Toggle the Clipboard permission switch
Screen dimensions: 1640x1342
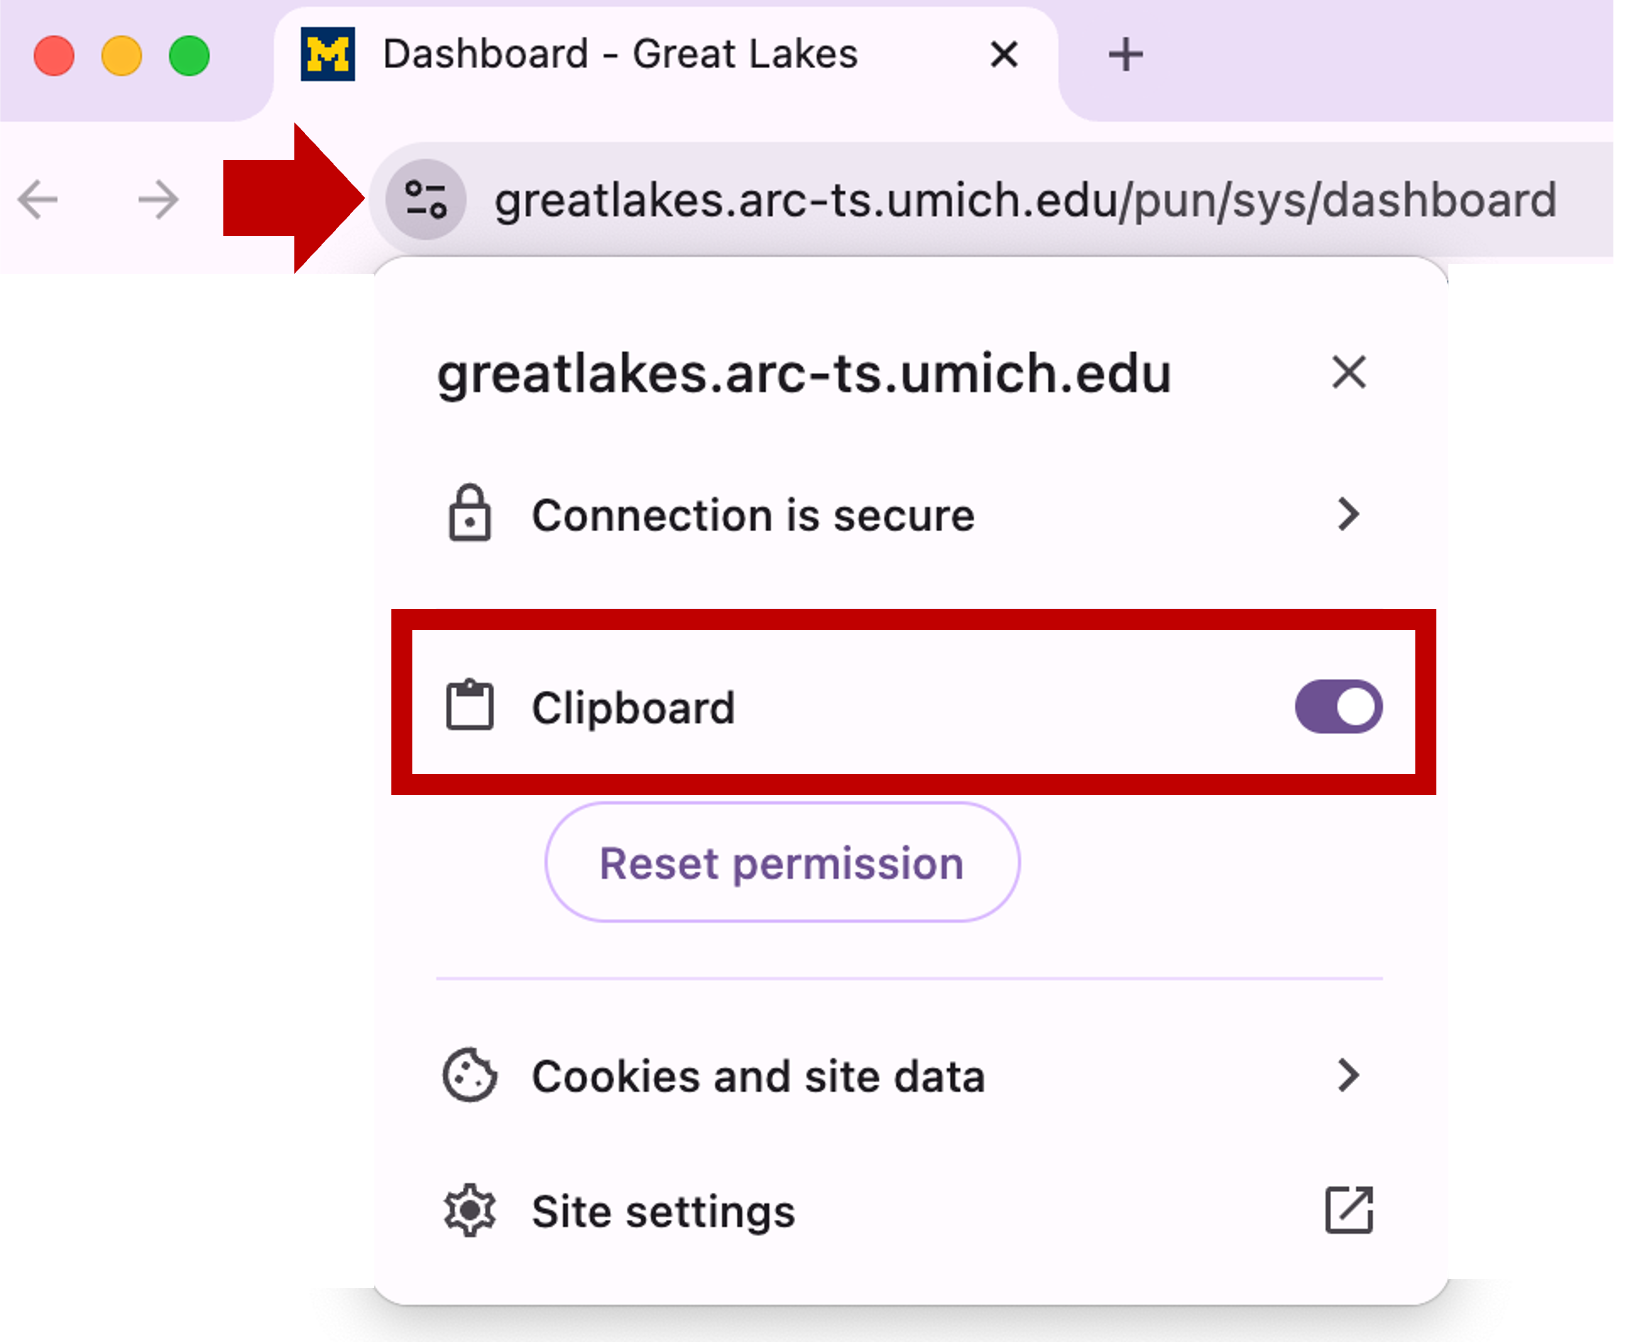pos(1338,707)
